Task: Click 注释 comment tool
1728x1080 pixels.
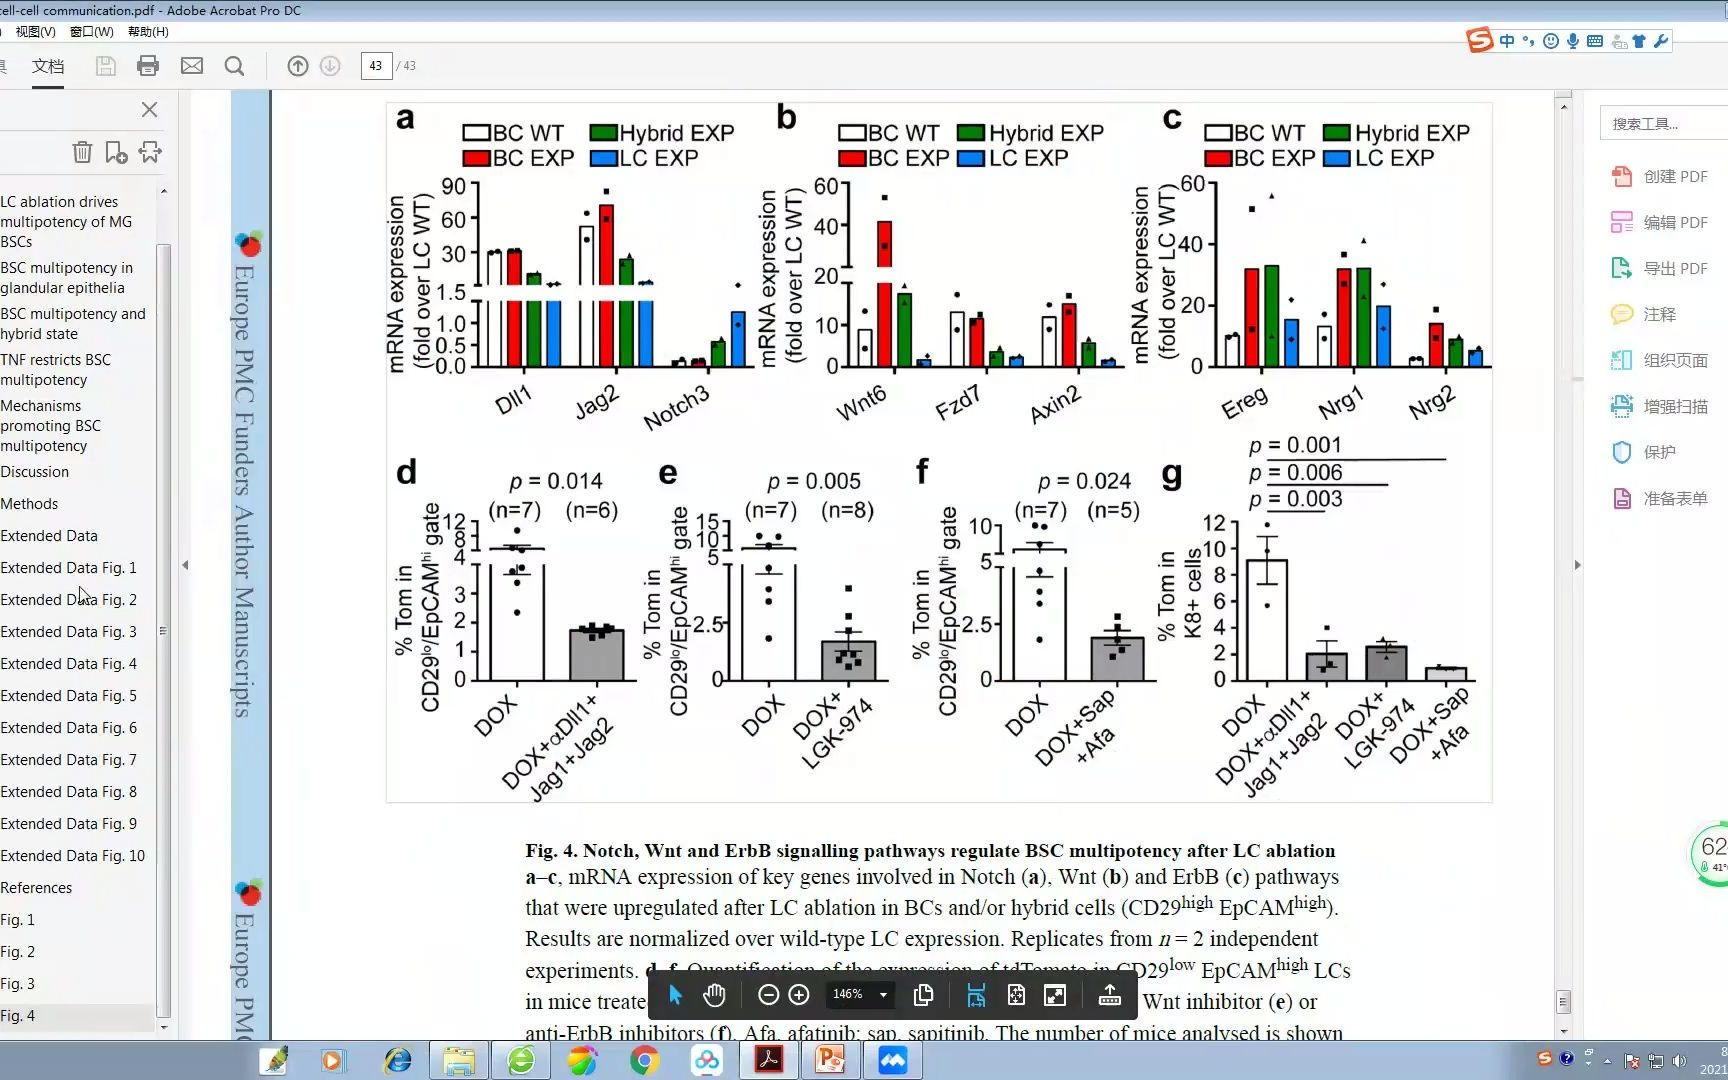Action: 1645,314
